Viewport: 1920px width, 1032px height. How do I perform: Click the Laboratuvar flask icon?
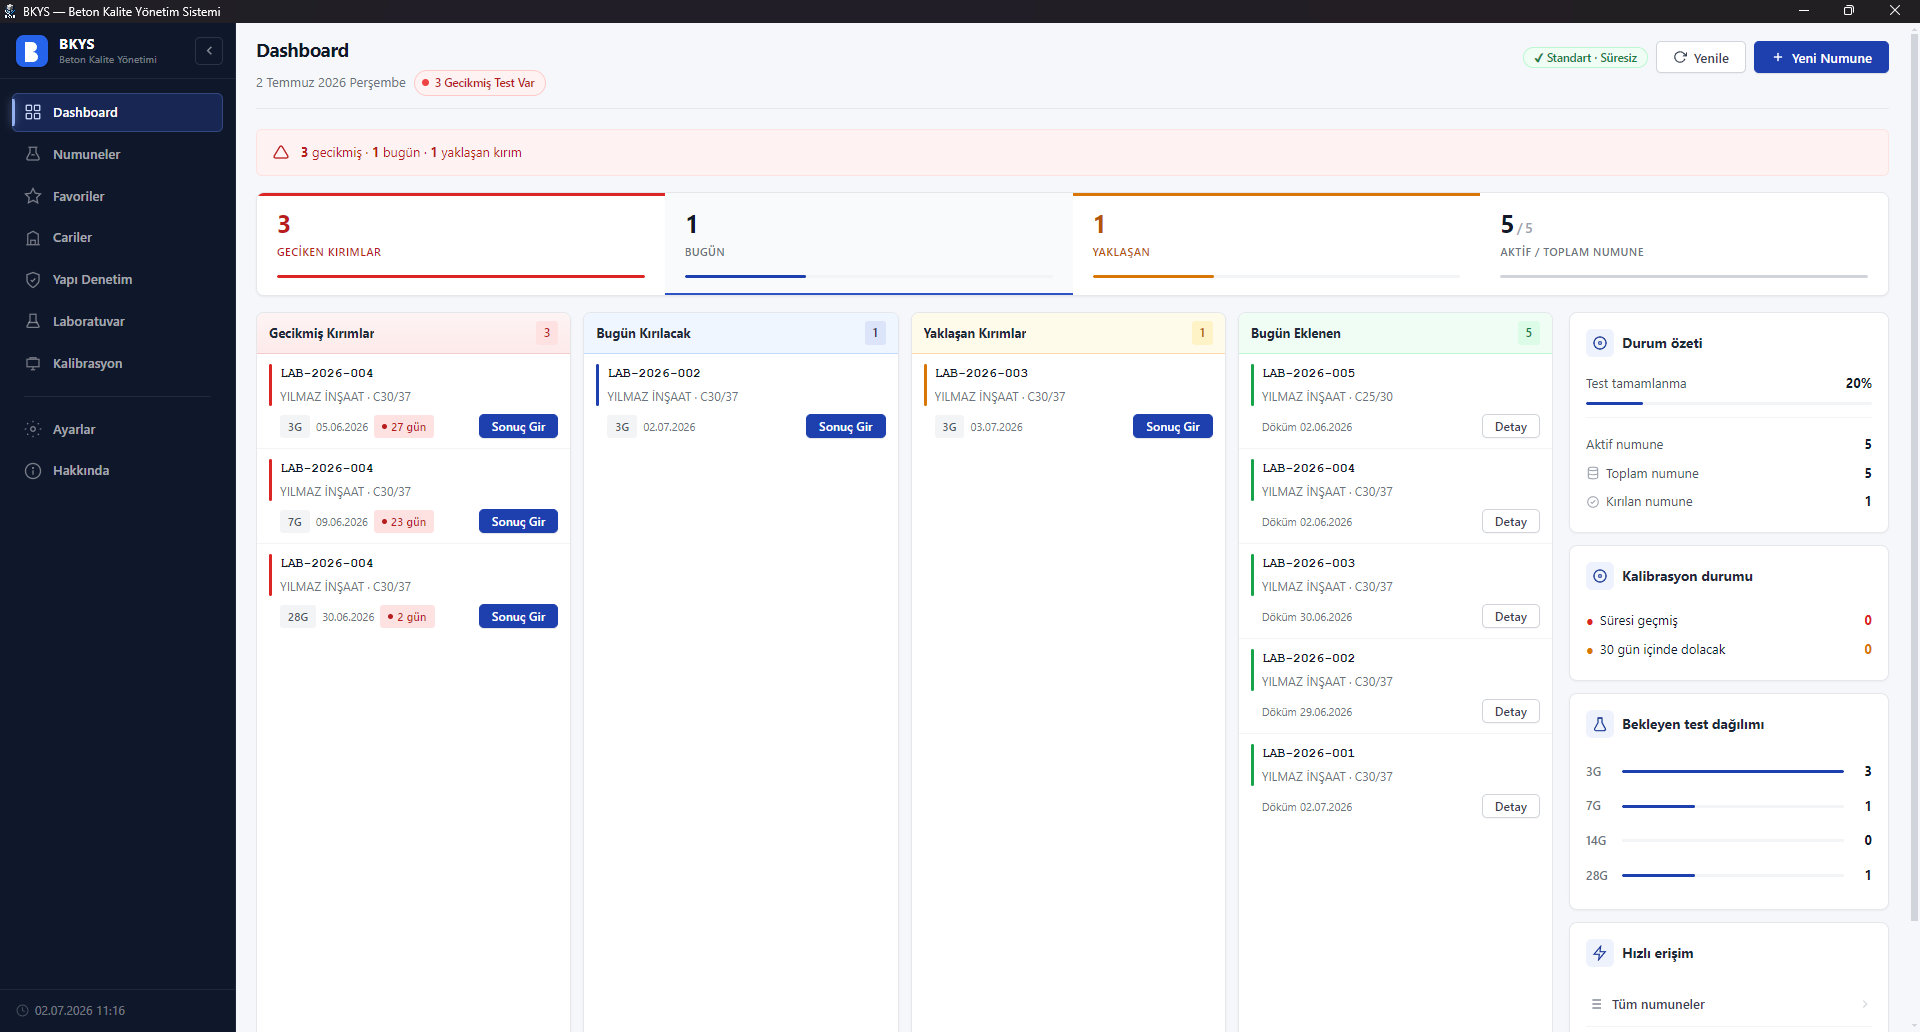pos(33,321)
